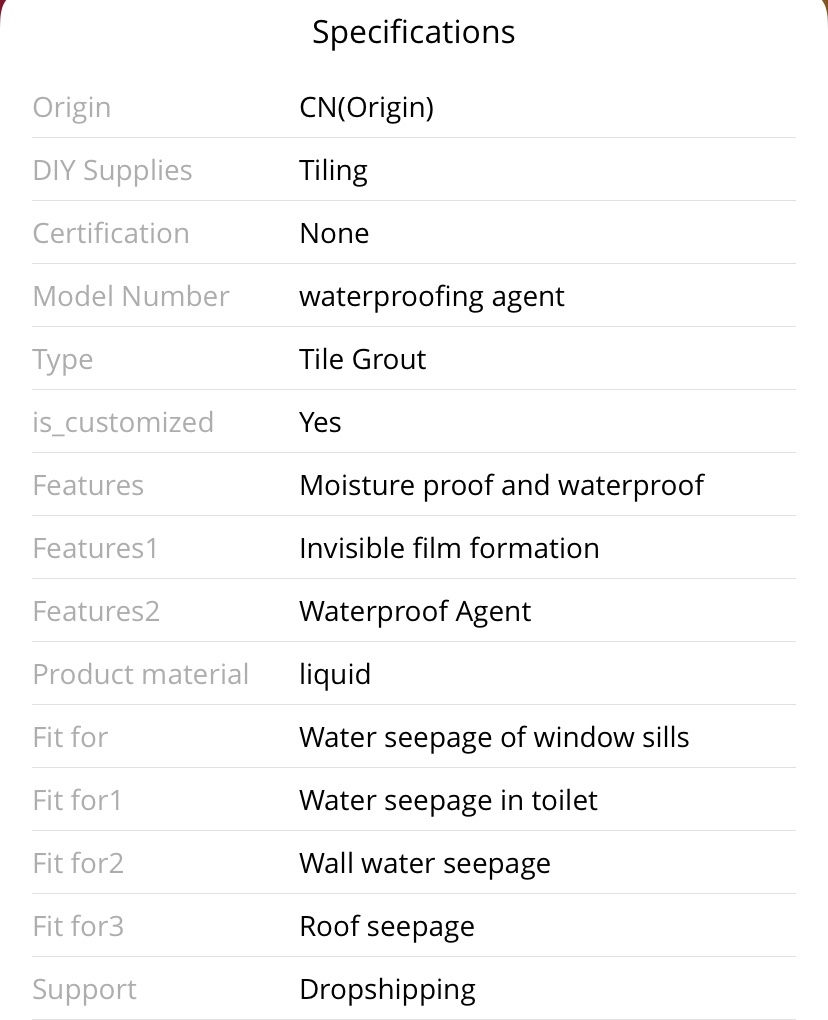Image resolution: width=828 pixels, height=1020 pixels.
Task: Tap the Product material label
Action: click(x=140, y=674)
